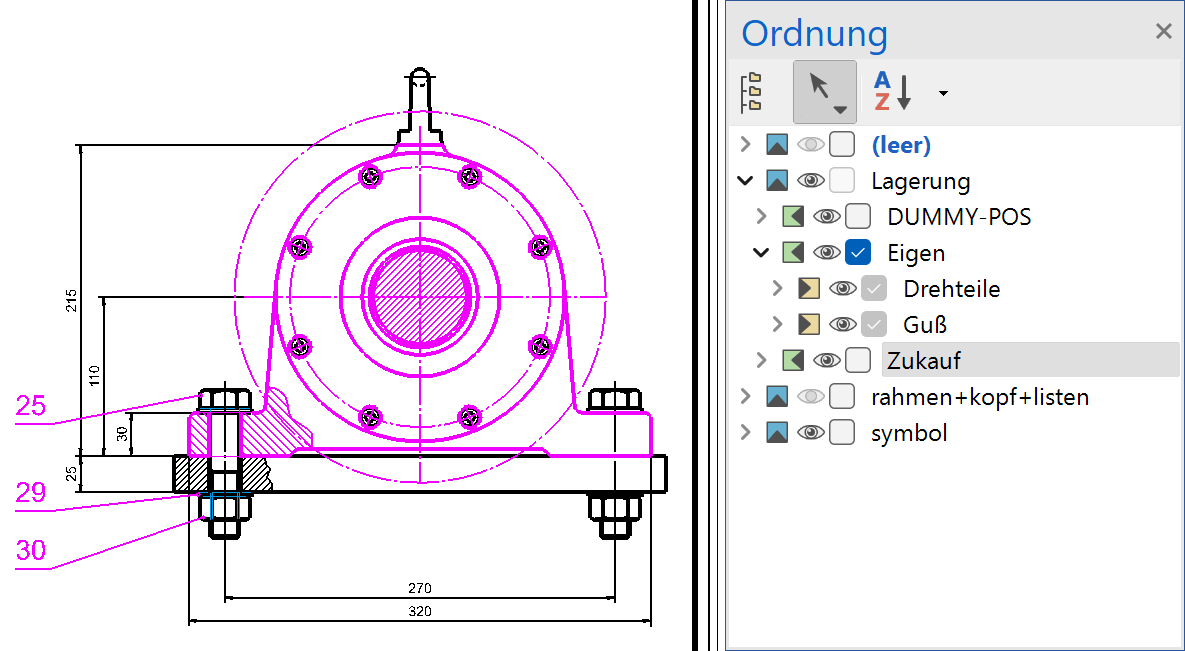Screen dimensions: 1185x651
Task: Select the rahmen+kopf+listen entry label
Action: [979, 397]
